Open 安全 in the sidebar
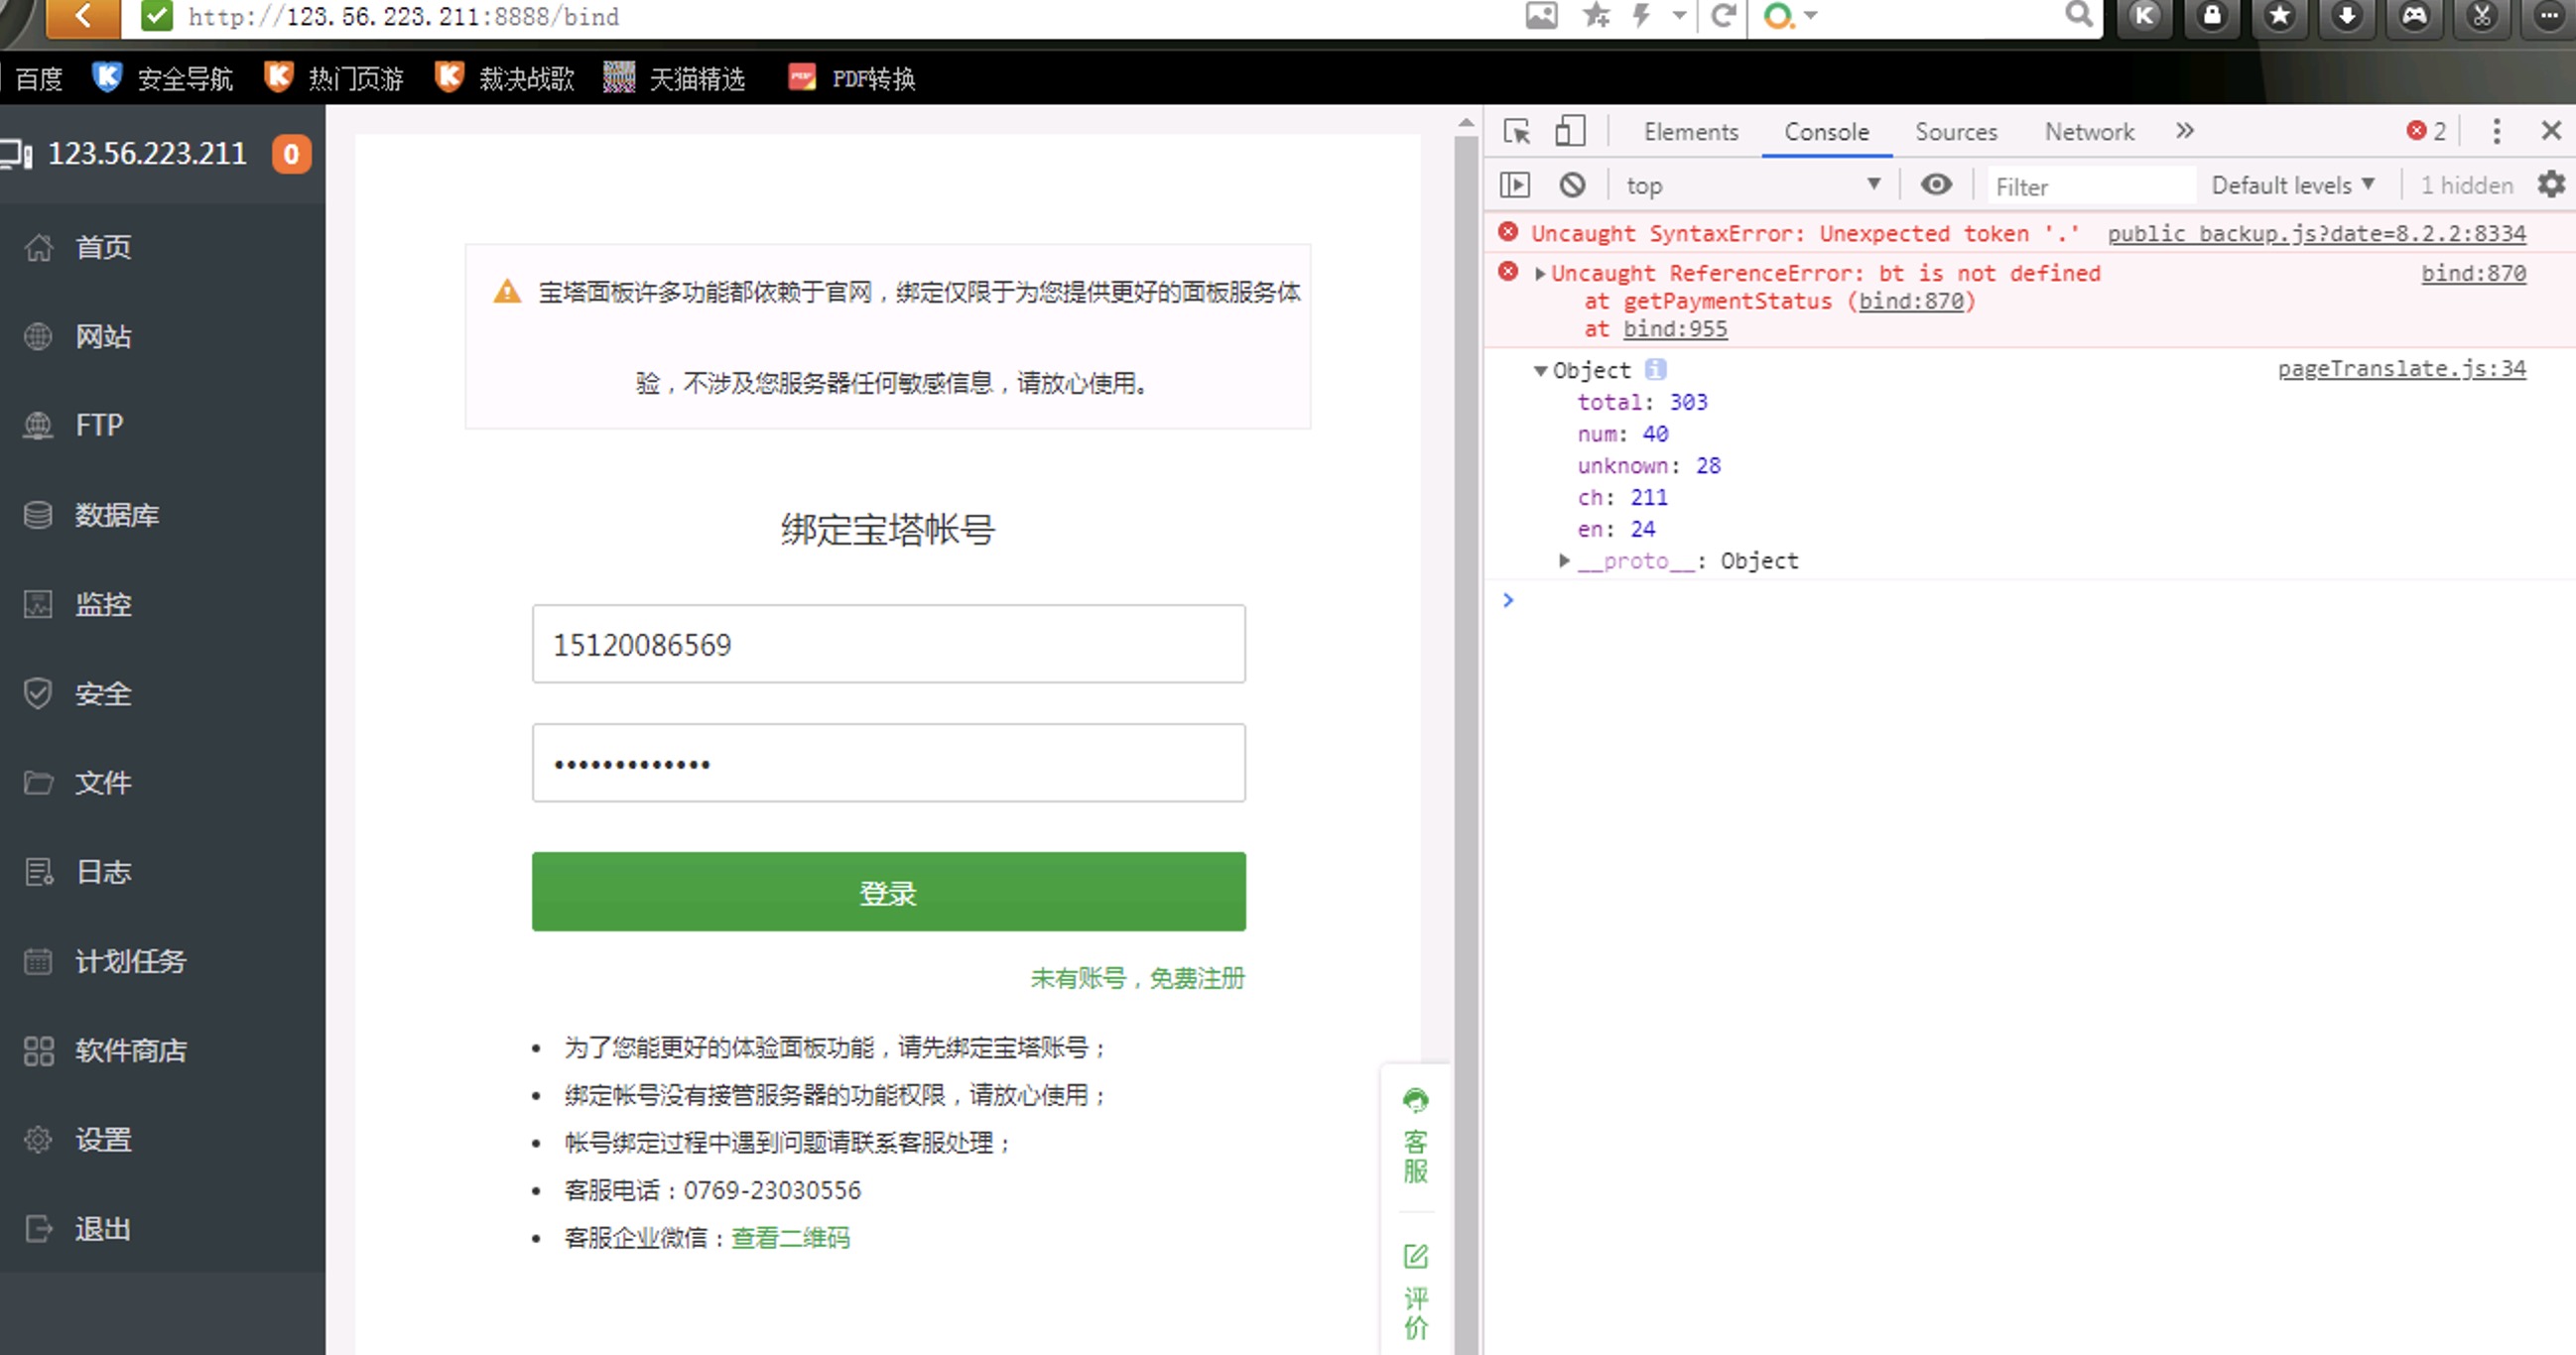Screen dimensions: 2576x1355 coord(162,693)
